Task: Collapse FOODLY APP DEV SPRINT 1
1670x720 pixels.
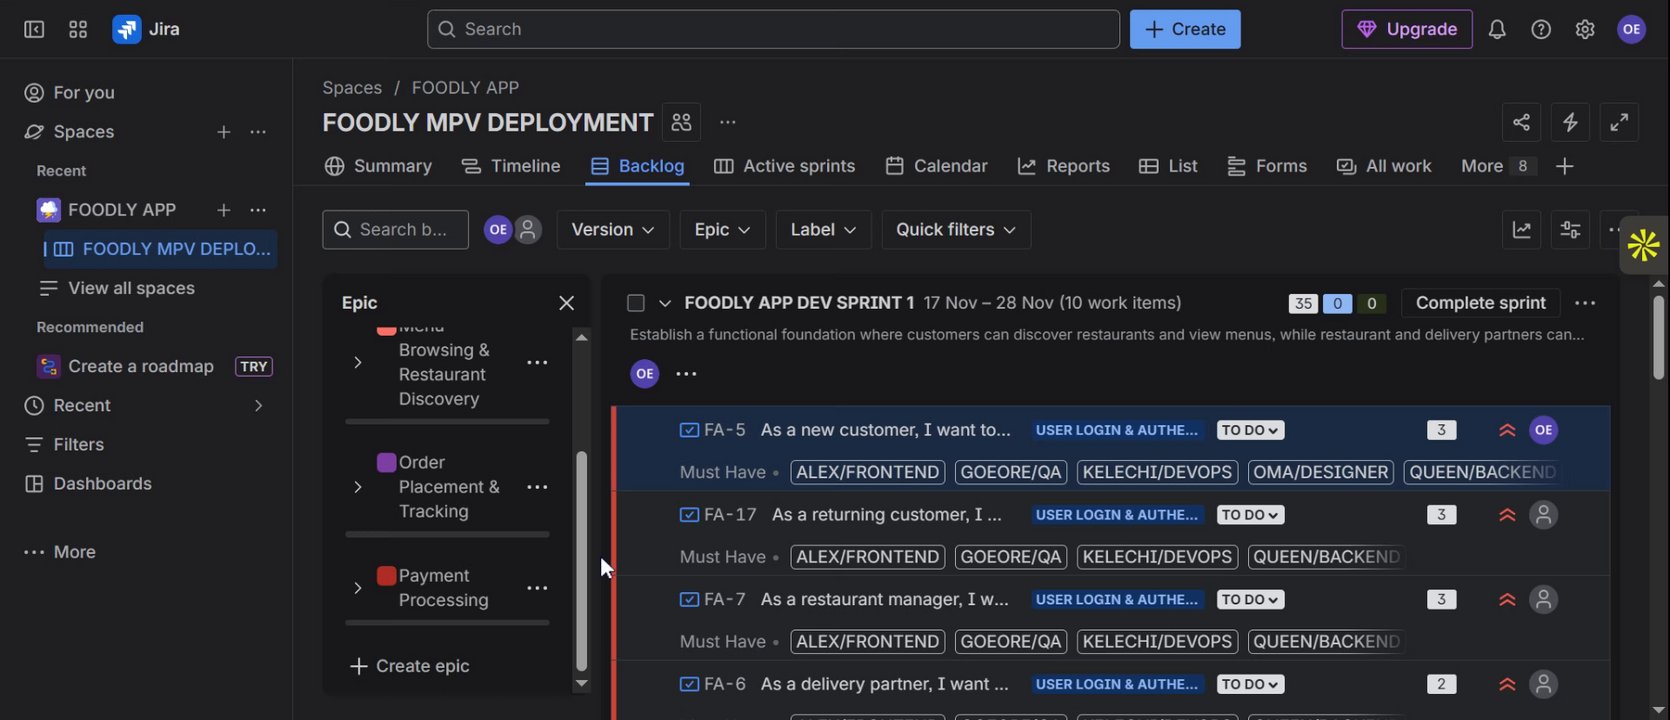Action: (664, 303)
